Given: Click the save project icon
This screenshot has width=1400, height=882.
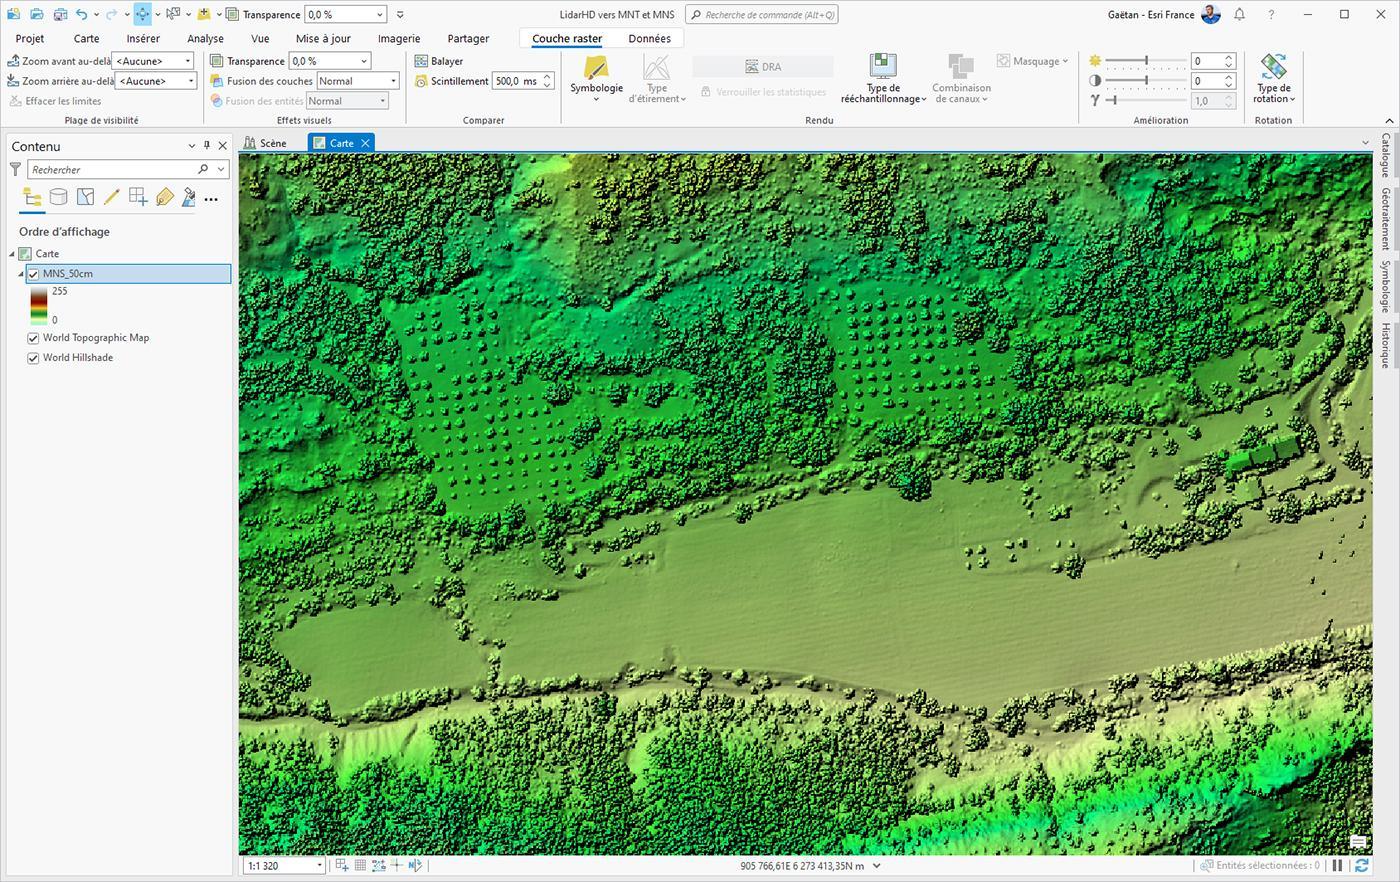Looking at the screenshot, I should [x=61, y=15].
